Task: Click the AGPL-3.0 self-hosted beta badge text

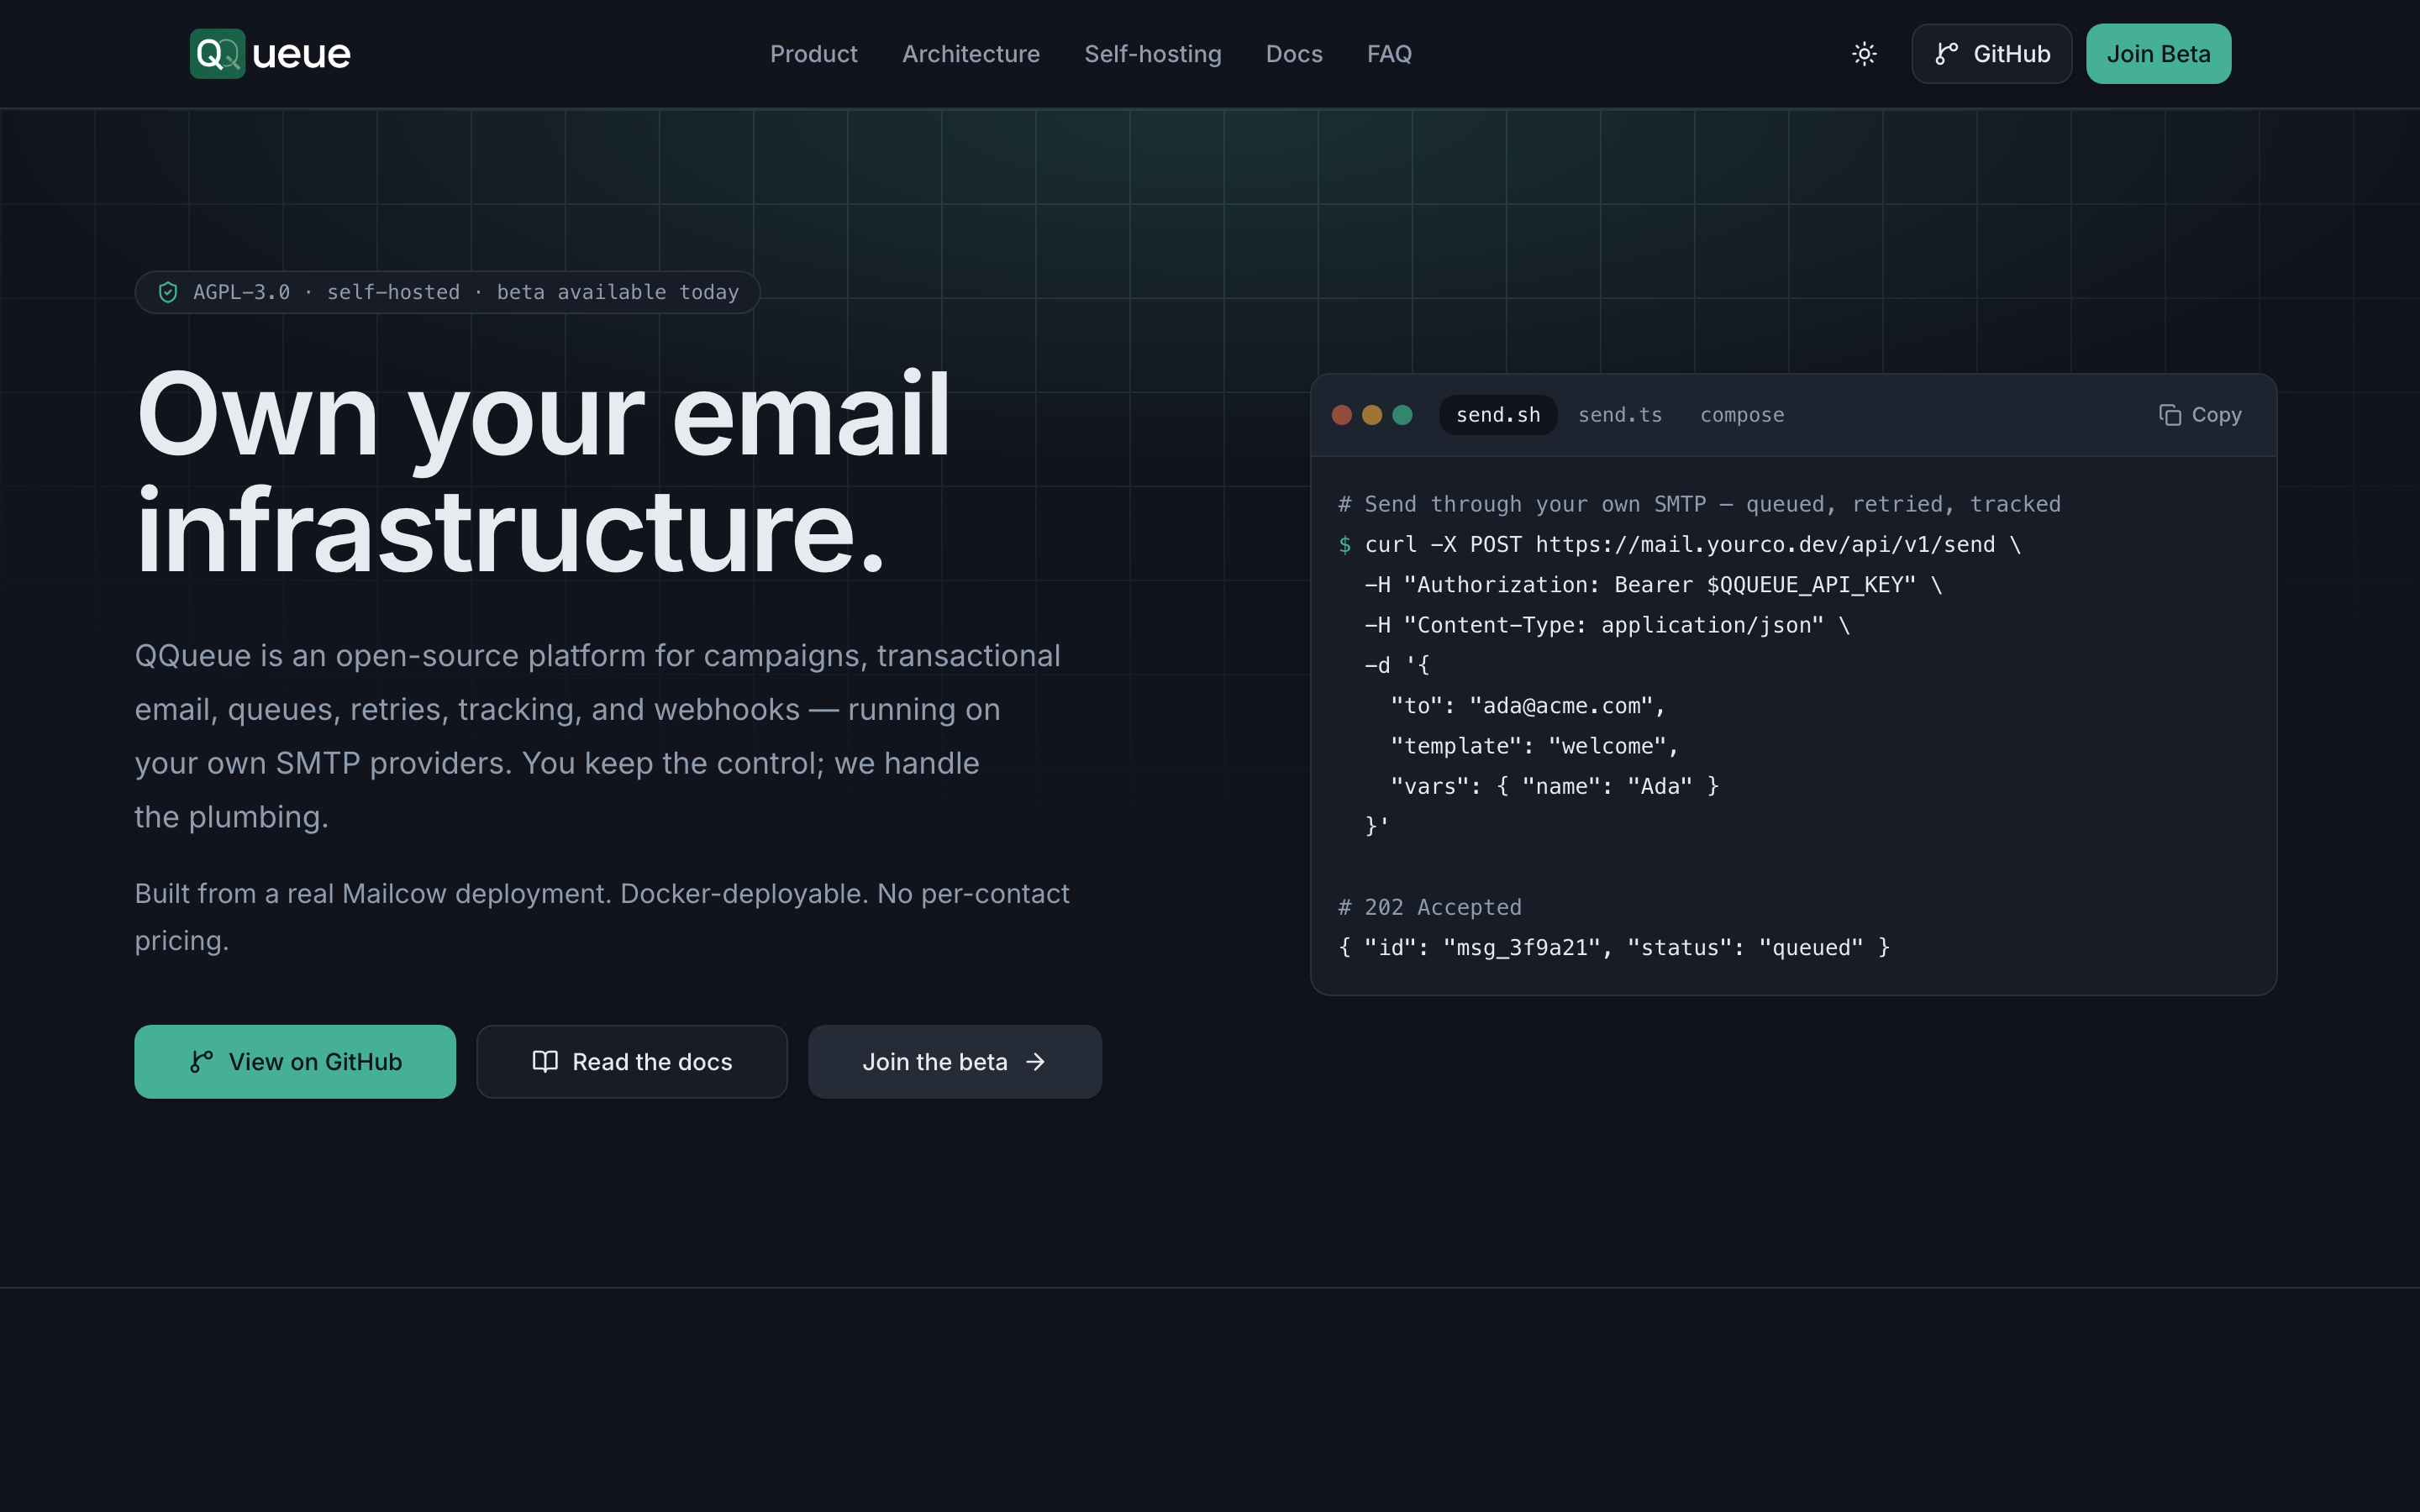Action: tap(466, 292)
